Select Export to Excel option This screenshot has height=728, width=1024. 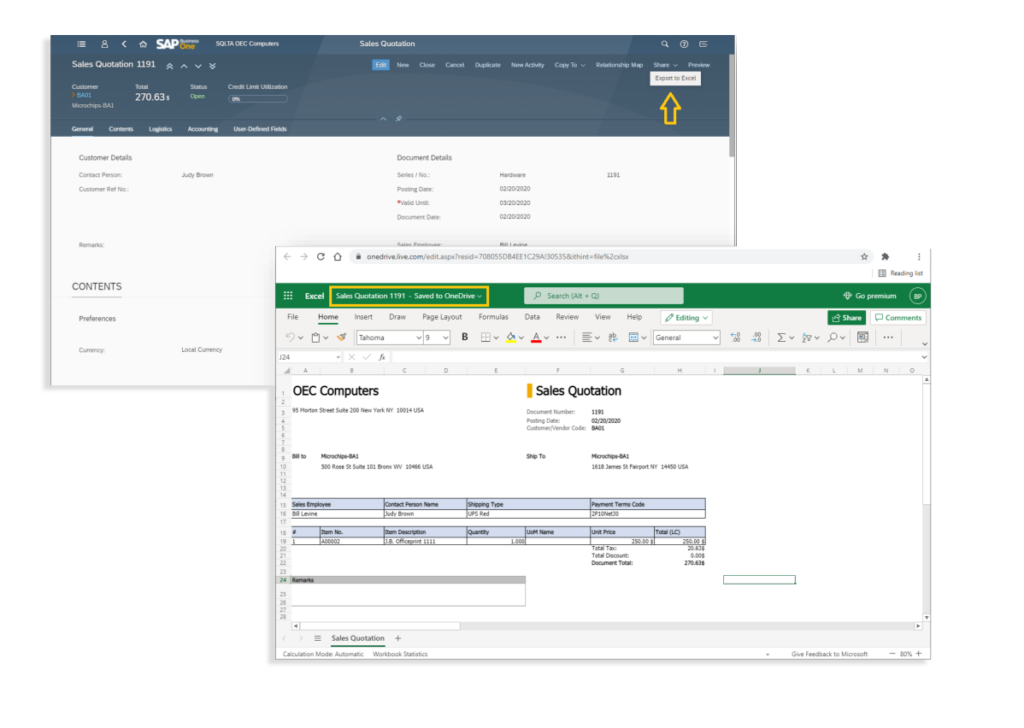pyautogui.click(x=675, y=78)
